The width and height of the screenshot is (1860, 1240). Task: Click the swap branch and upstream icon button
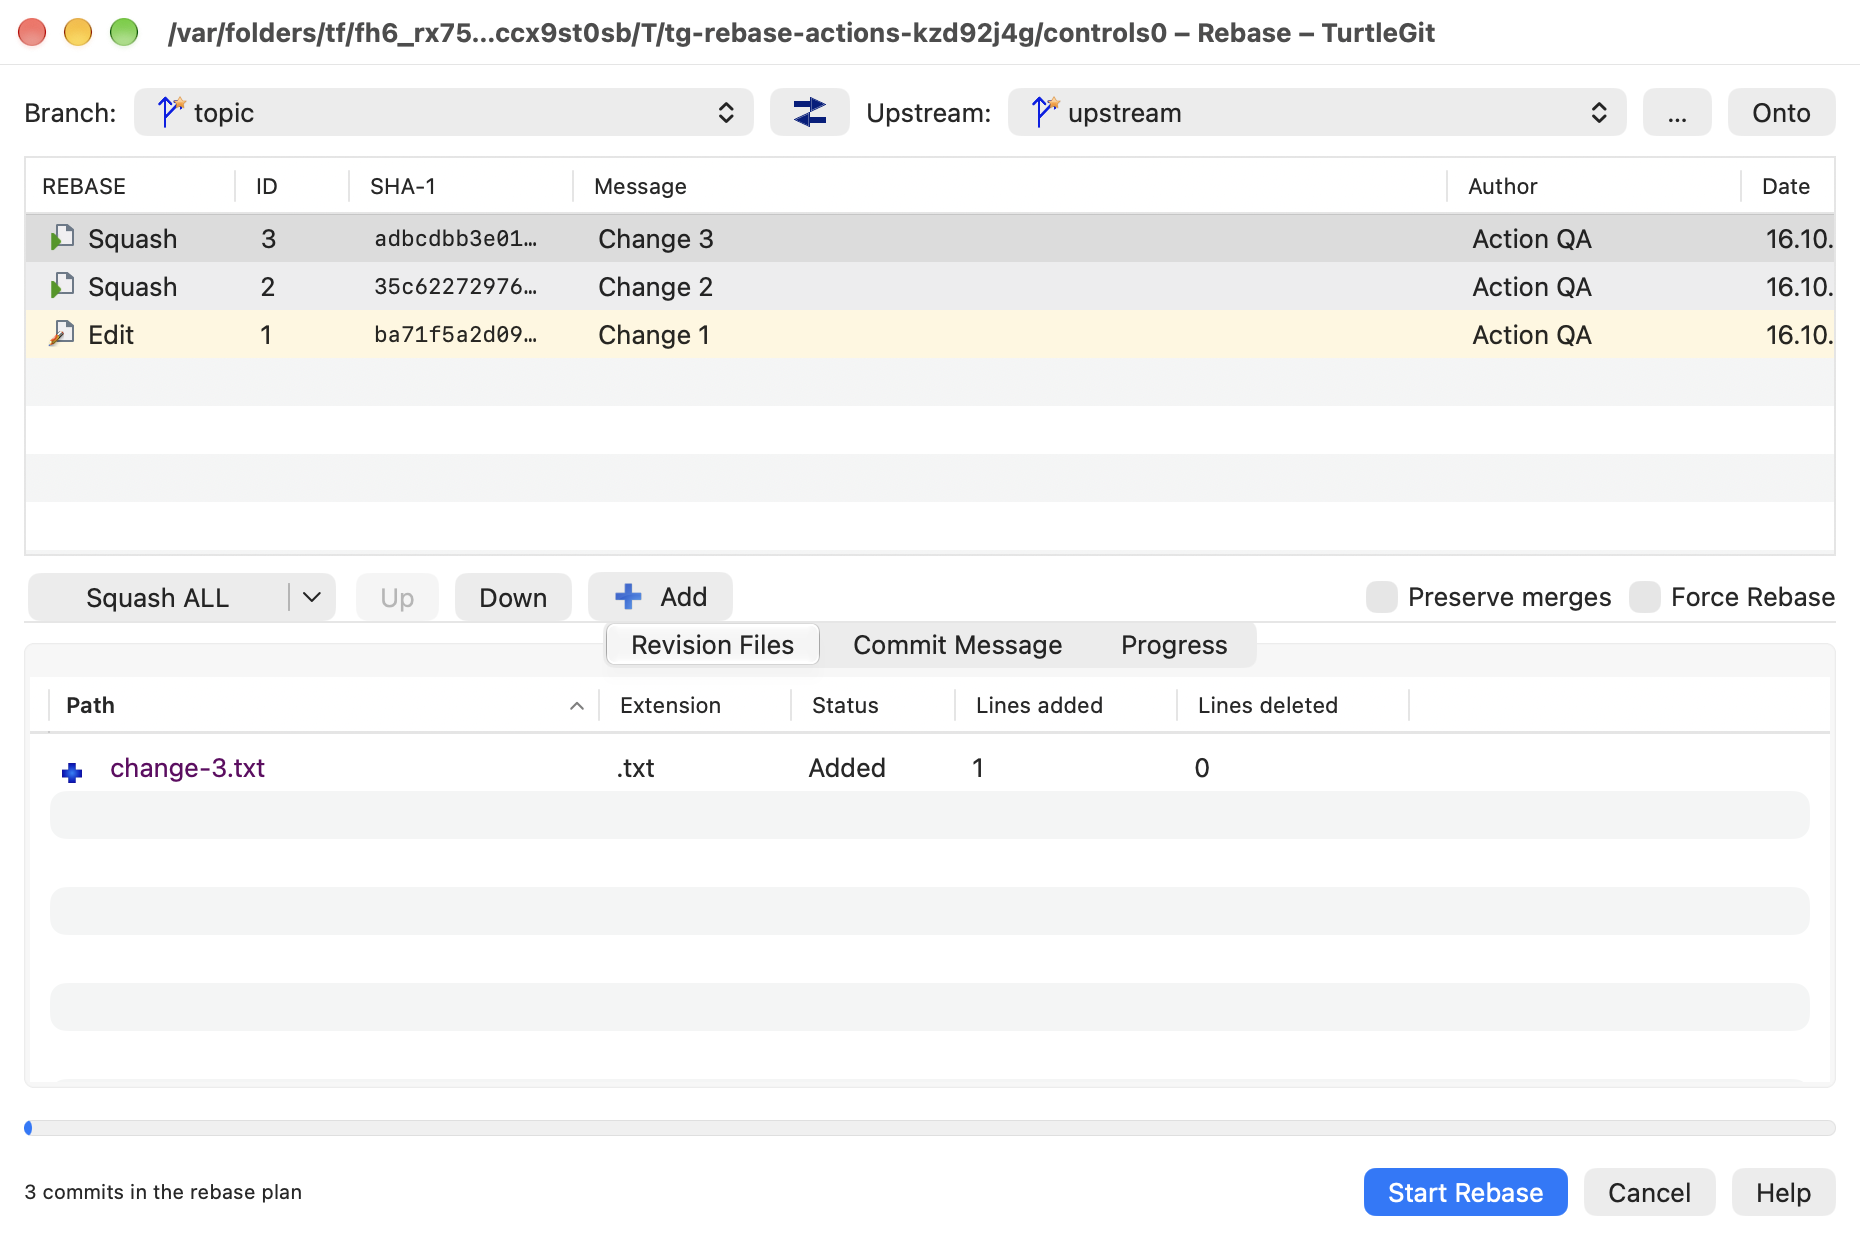(x=809, y=112)
